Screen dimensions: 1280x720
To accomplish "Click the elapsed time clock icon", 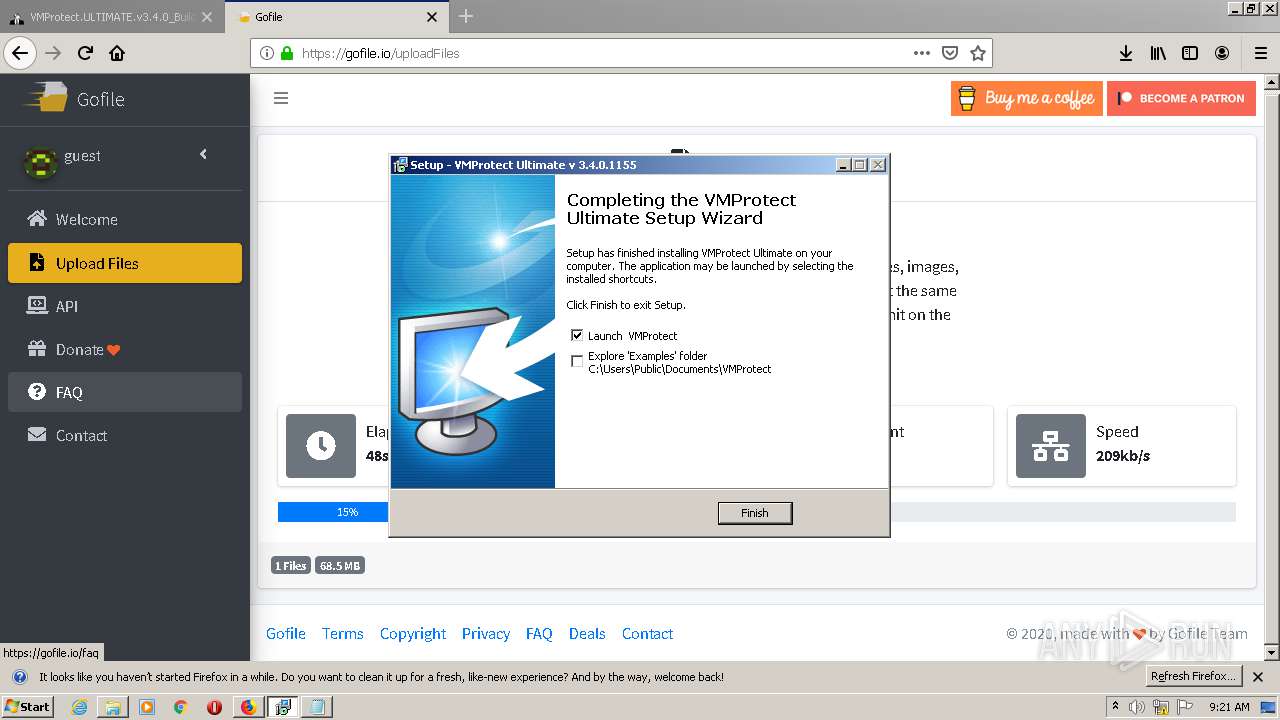I will pos(321,446).
